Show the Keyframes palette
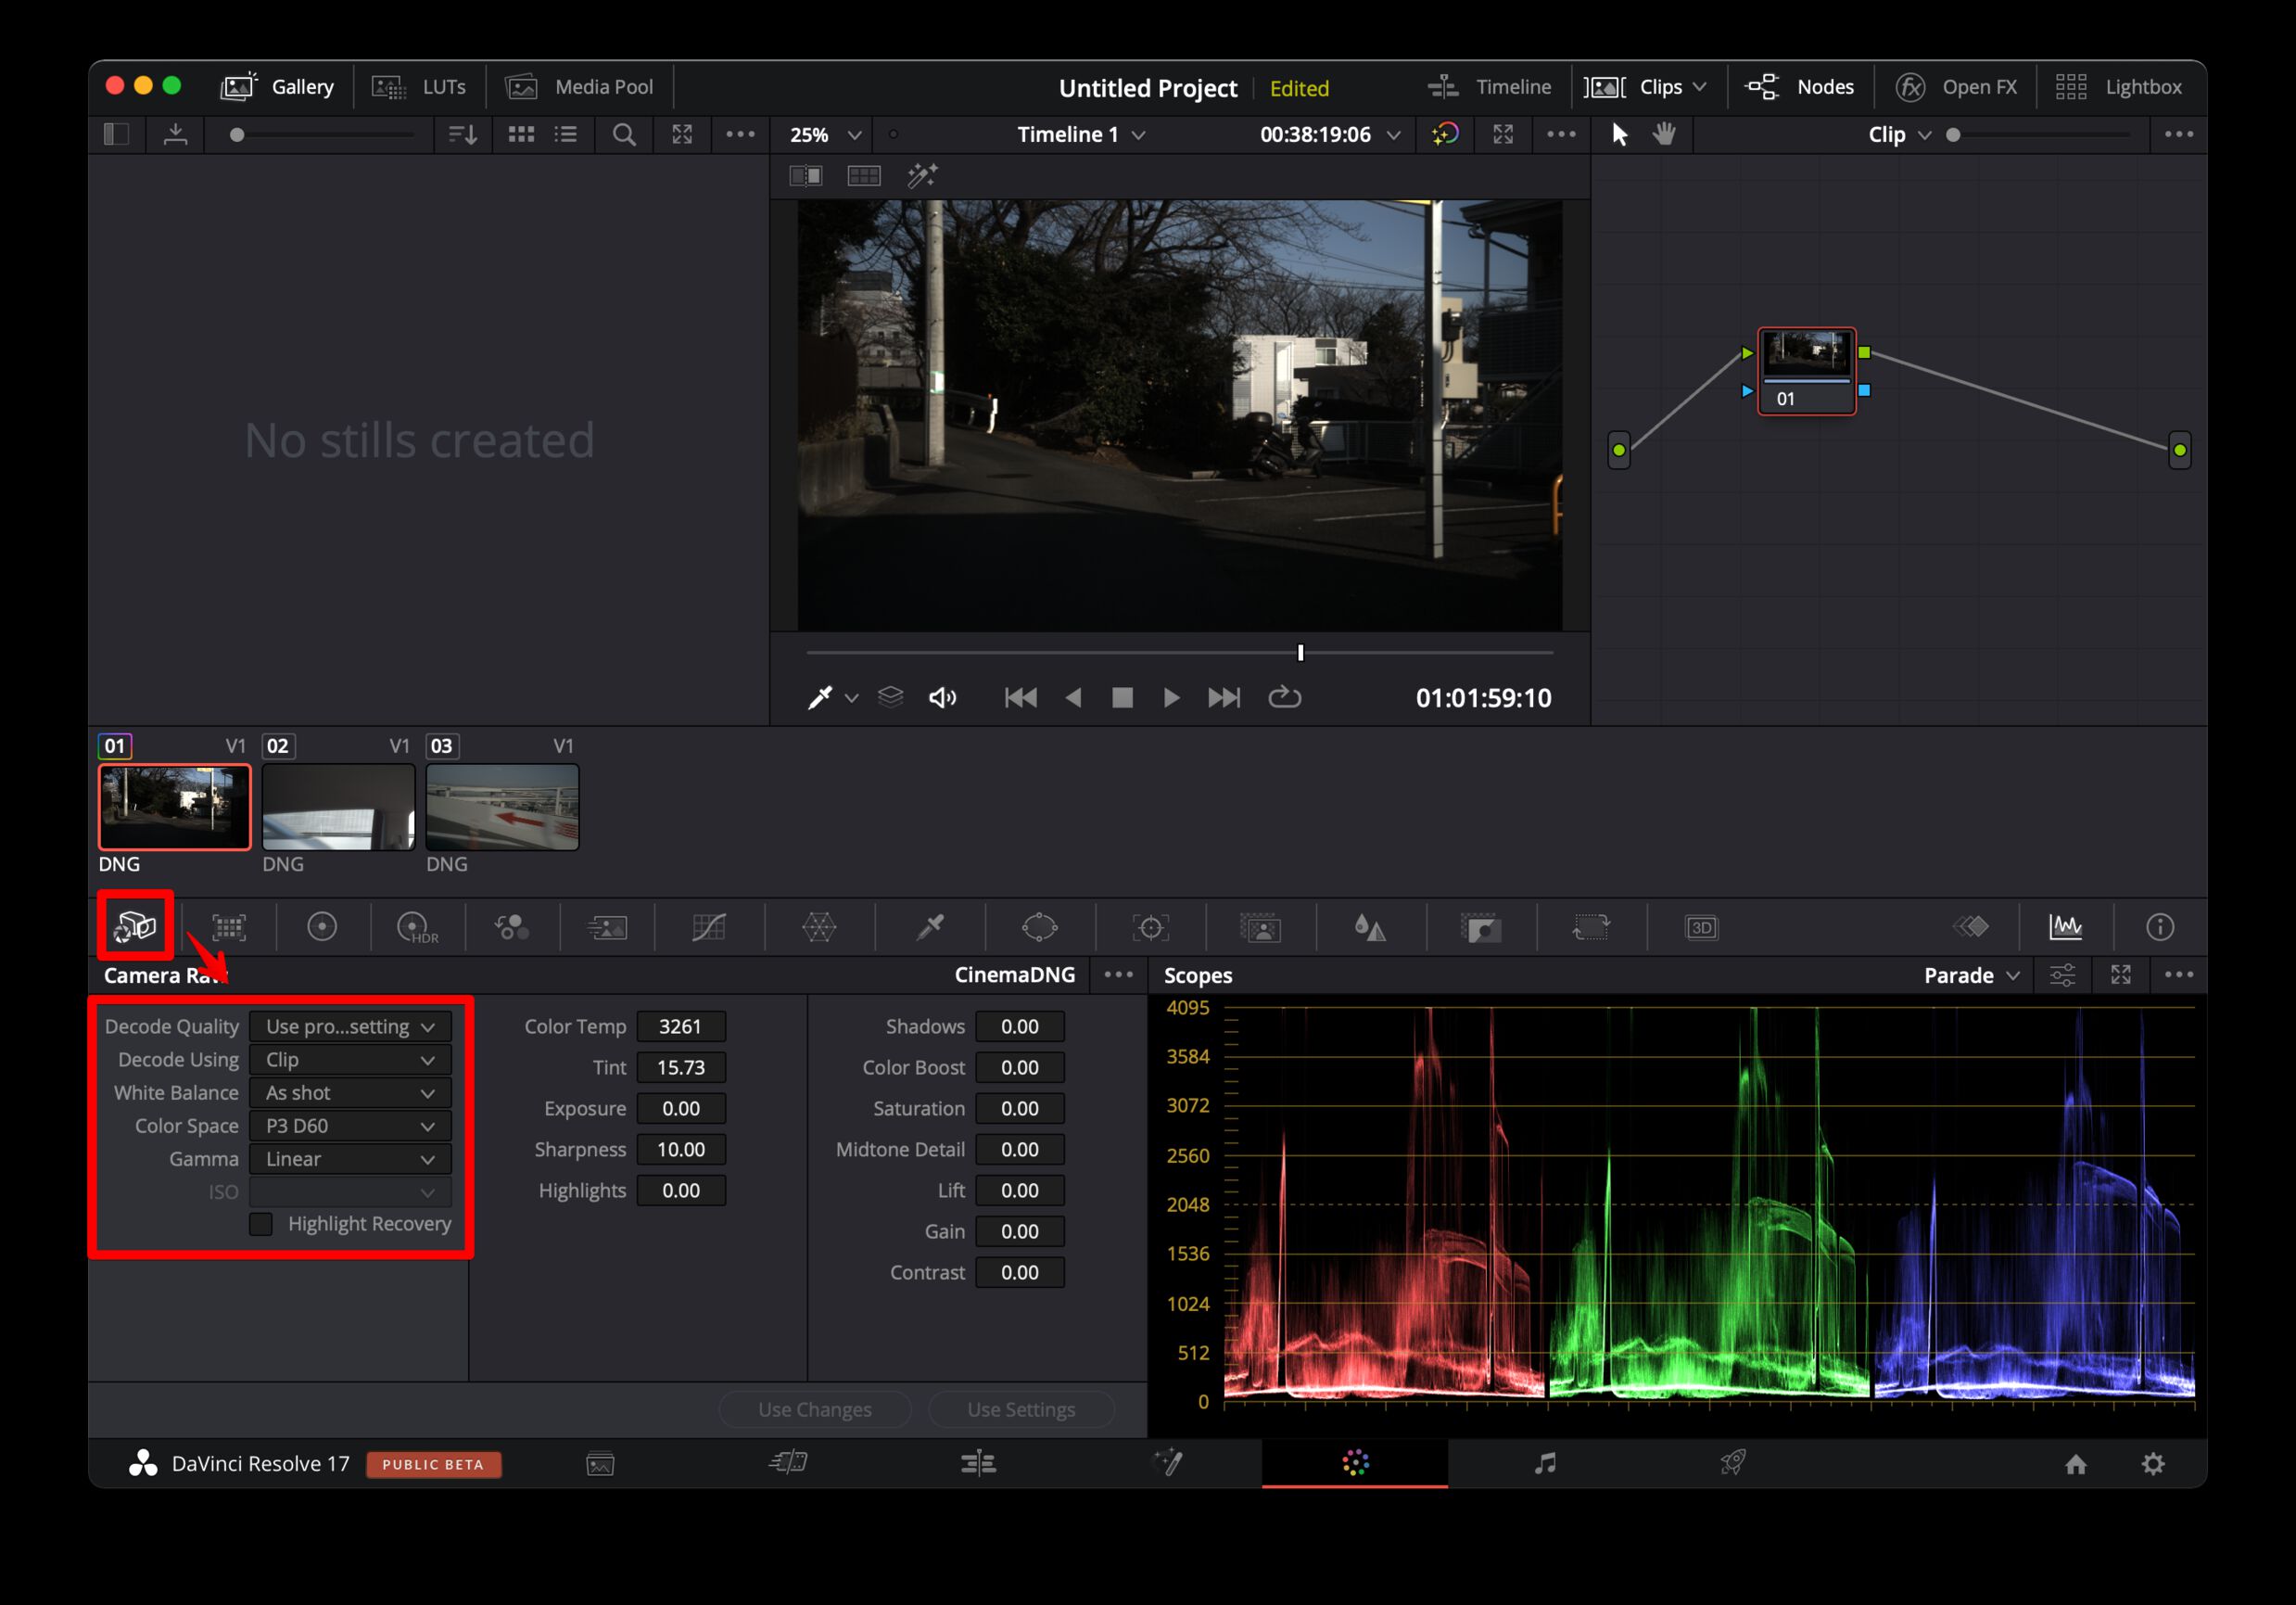Image resolution: width=2296 pixels, height=1605 pixels. (x=1971, y=927)
